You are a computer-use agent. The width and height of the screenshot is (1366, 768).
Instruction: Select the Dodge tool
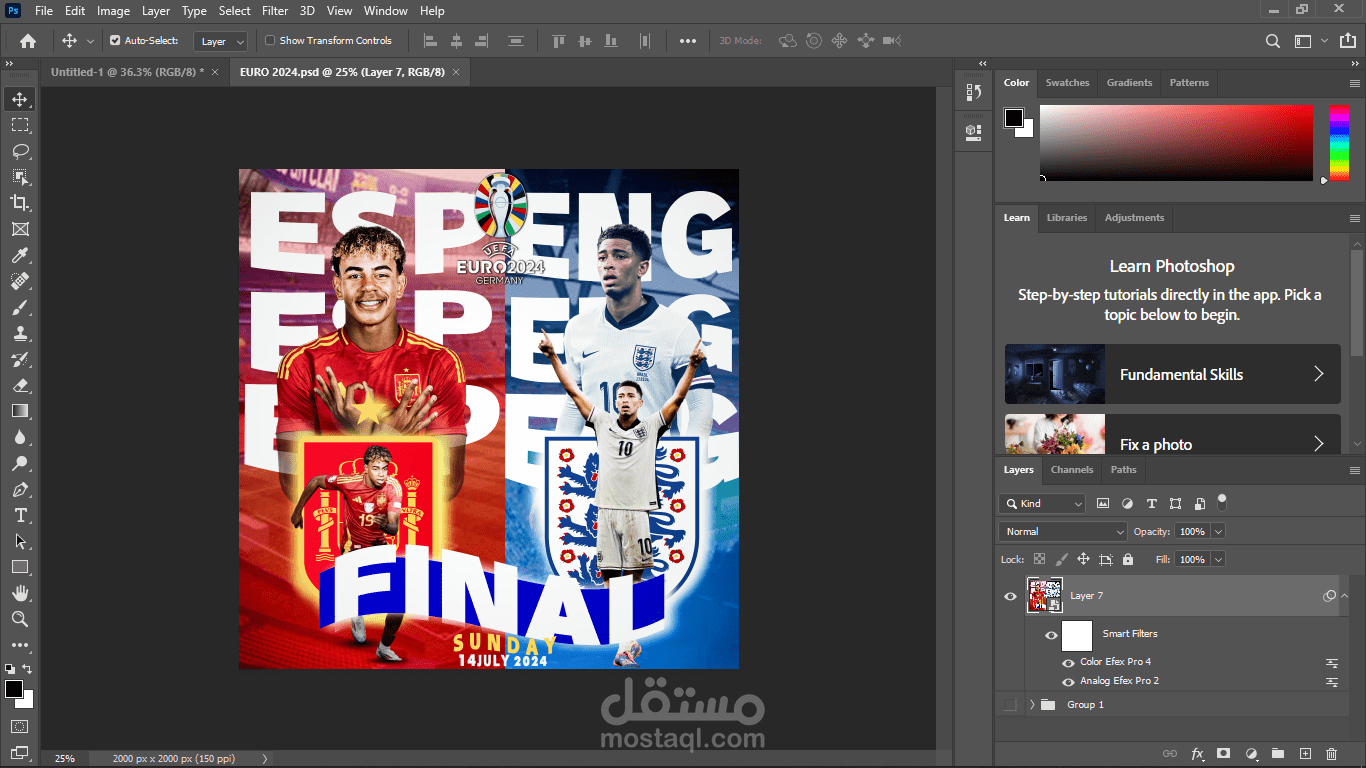coord(20,463)
